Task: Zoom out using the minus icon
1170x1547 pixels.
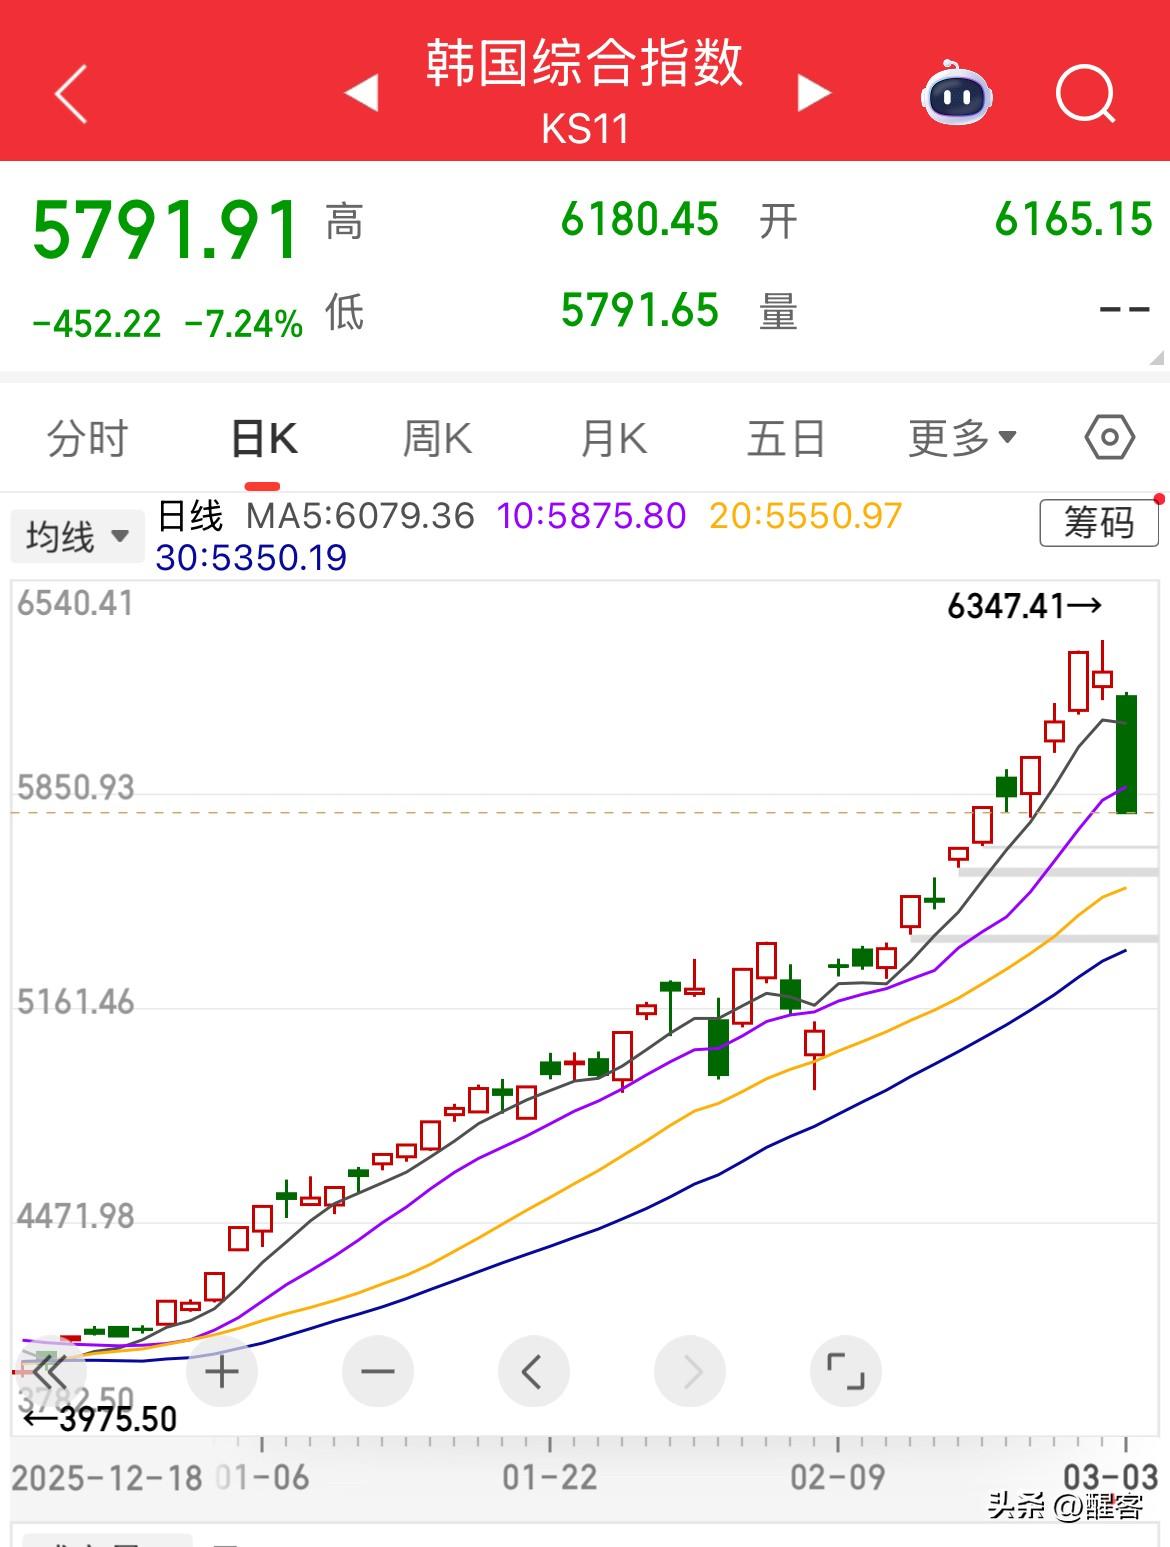Action: point(378,1372)
